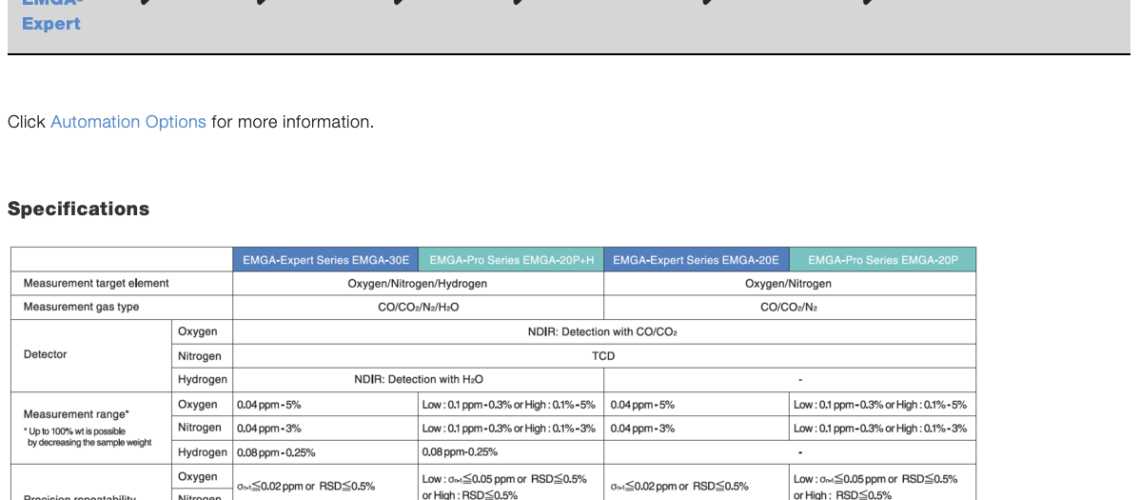The width and height of the screenshot is (1140, 500).
Task: Click the Specifications heading
Action: point(79,209)
